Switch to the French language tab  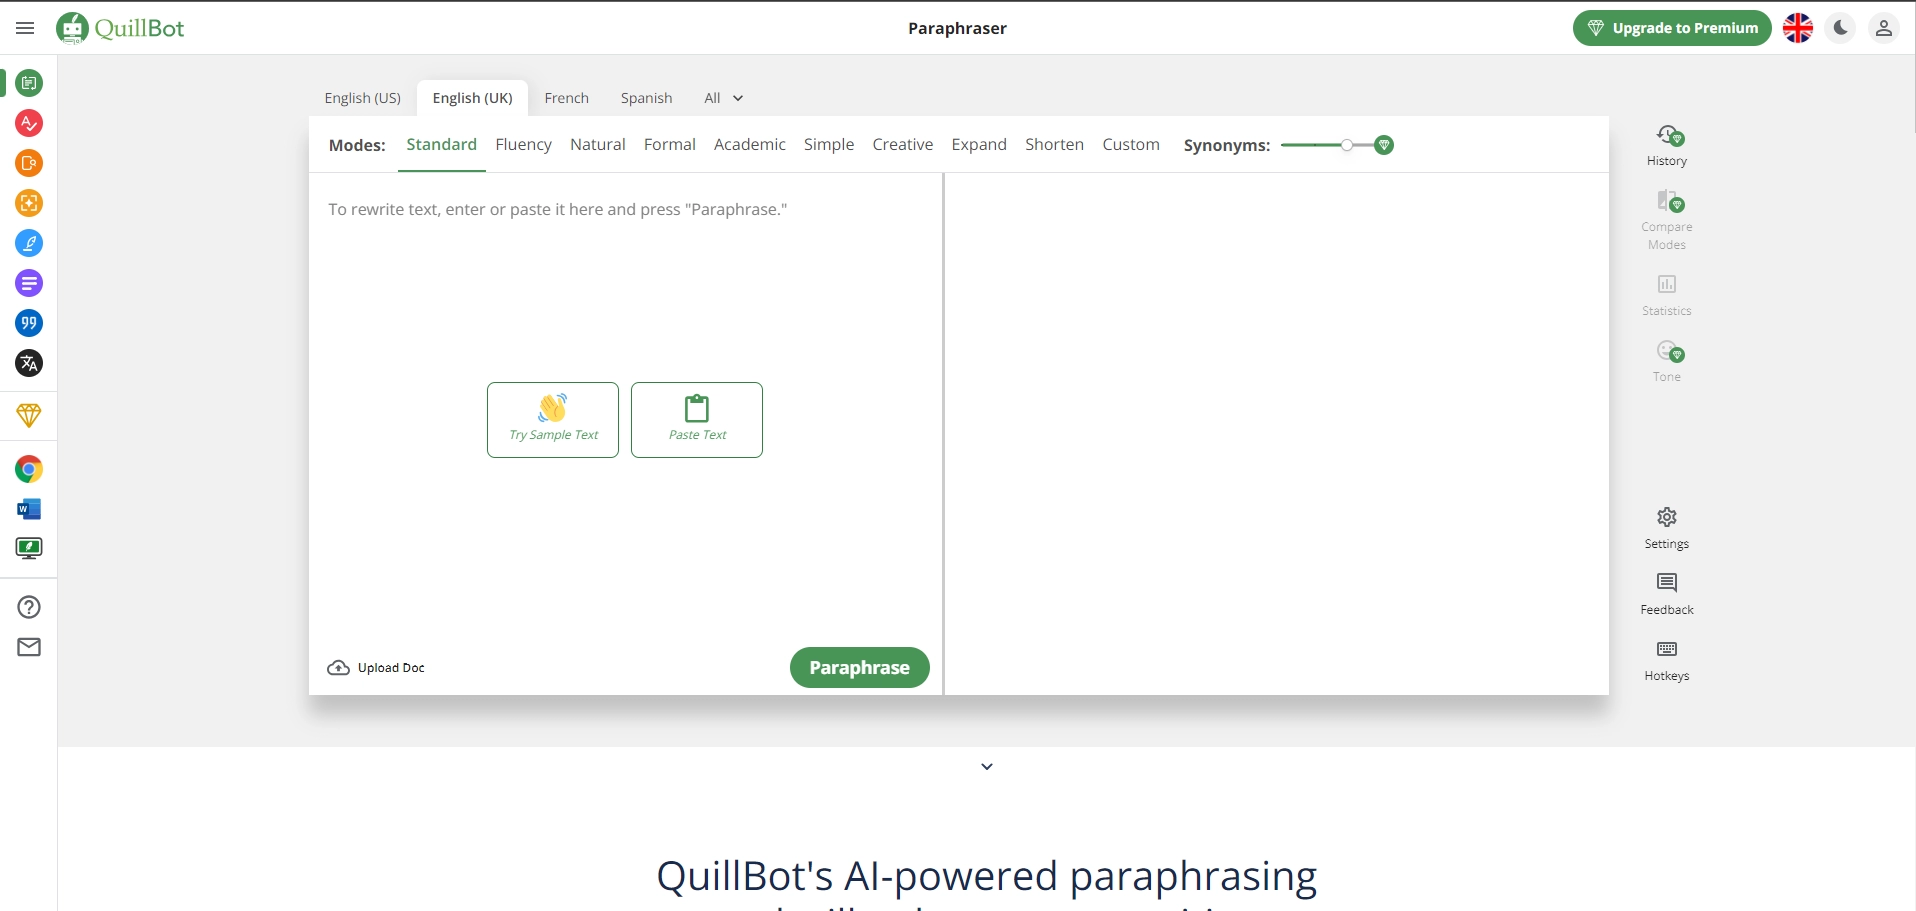coord(566,98)
